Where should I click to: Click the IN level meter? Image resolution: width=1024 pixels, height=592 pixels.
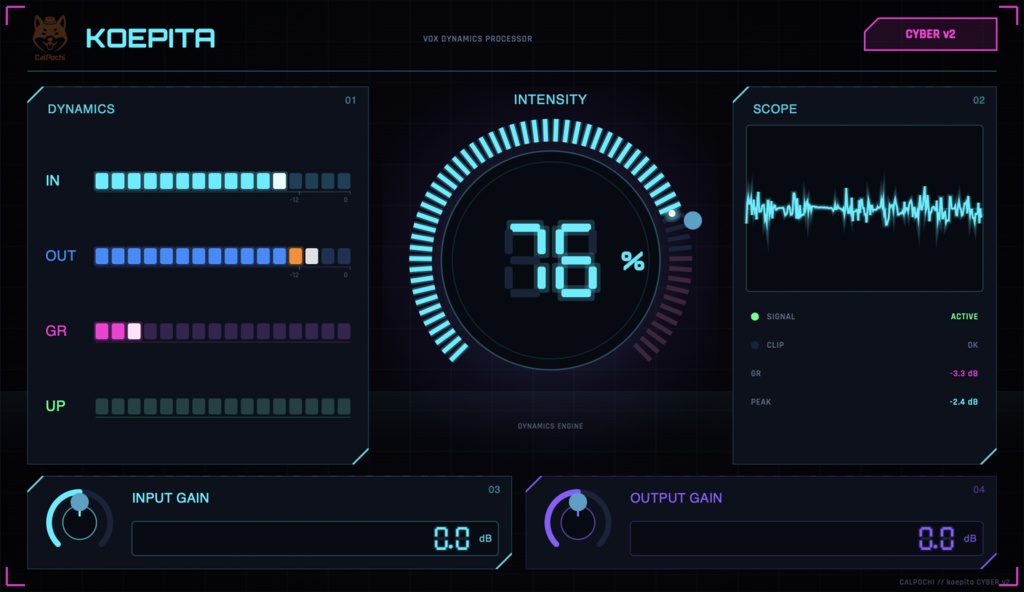pyautogui.click(x=223, y=181)
